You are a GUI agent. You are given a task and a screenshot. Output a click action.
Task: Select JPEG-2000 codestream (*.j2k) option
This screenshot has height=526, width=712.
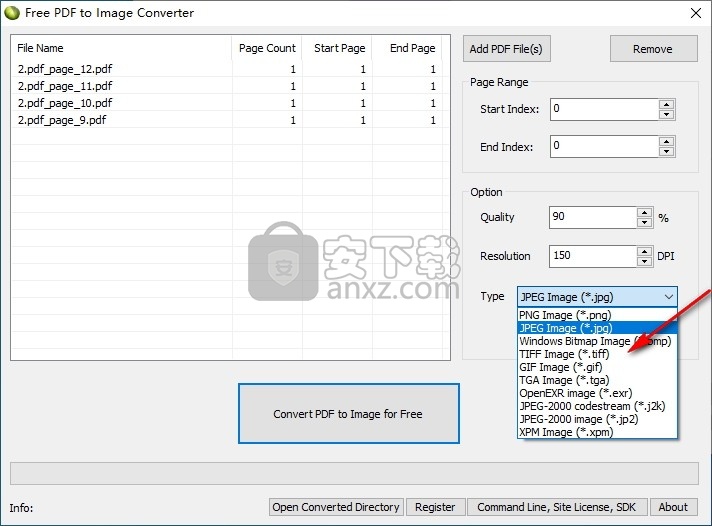[x=597, y=406]
